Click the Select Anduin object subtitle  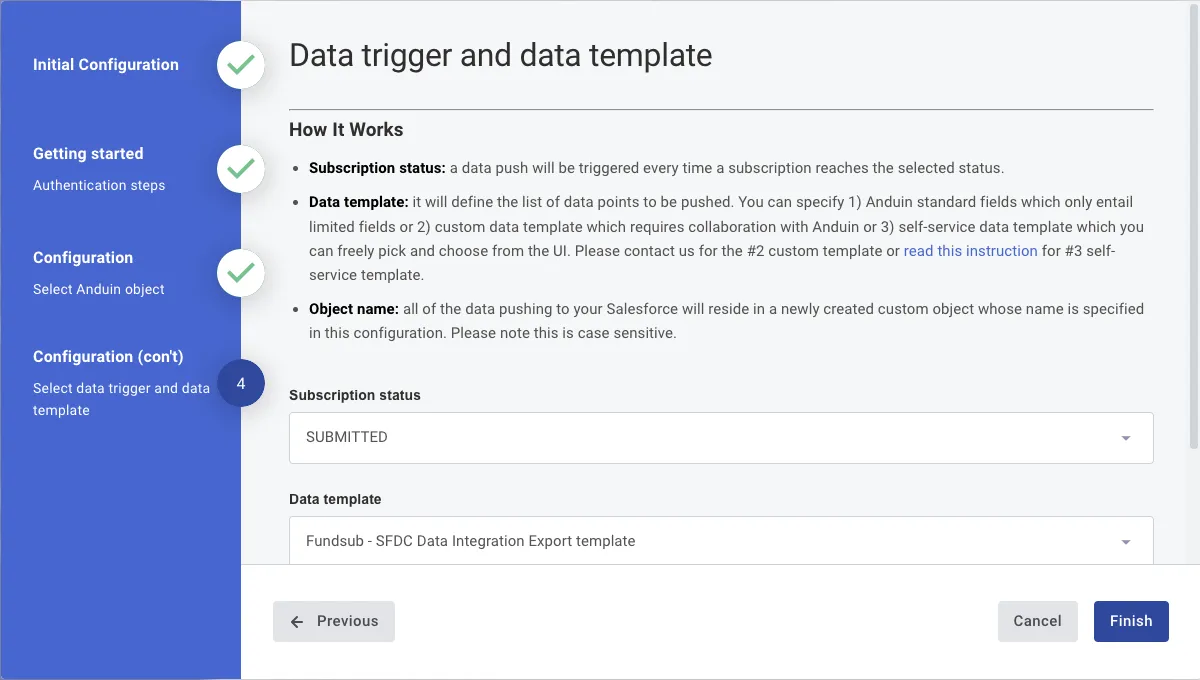pyautogui.click(x=99, y=289)
